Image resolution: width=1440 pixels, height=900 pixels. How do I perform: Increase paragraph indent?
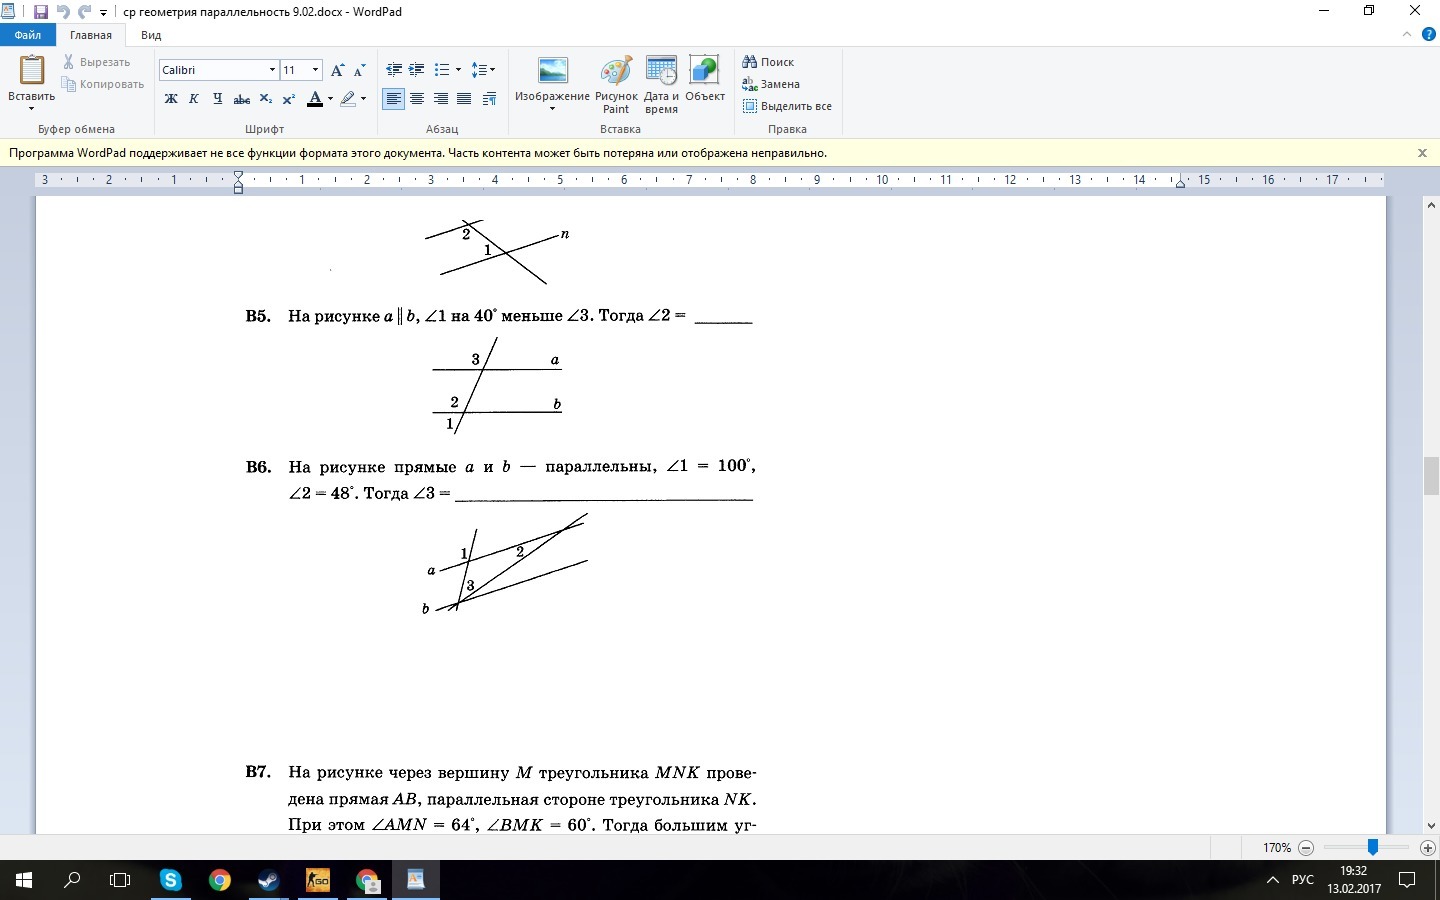[417, 70]
